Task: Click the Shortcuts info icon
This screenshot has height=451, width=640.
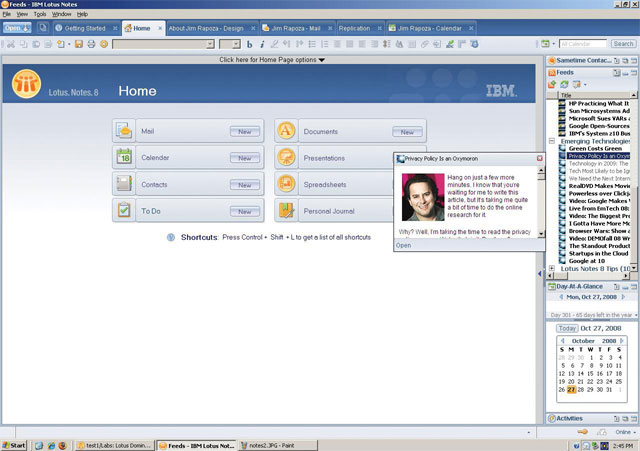Action: click(x=171, y=237)
